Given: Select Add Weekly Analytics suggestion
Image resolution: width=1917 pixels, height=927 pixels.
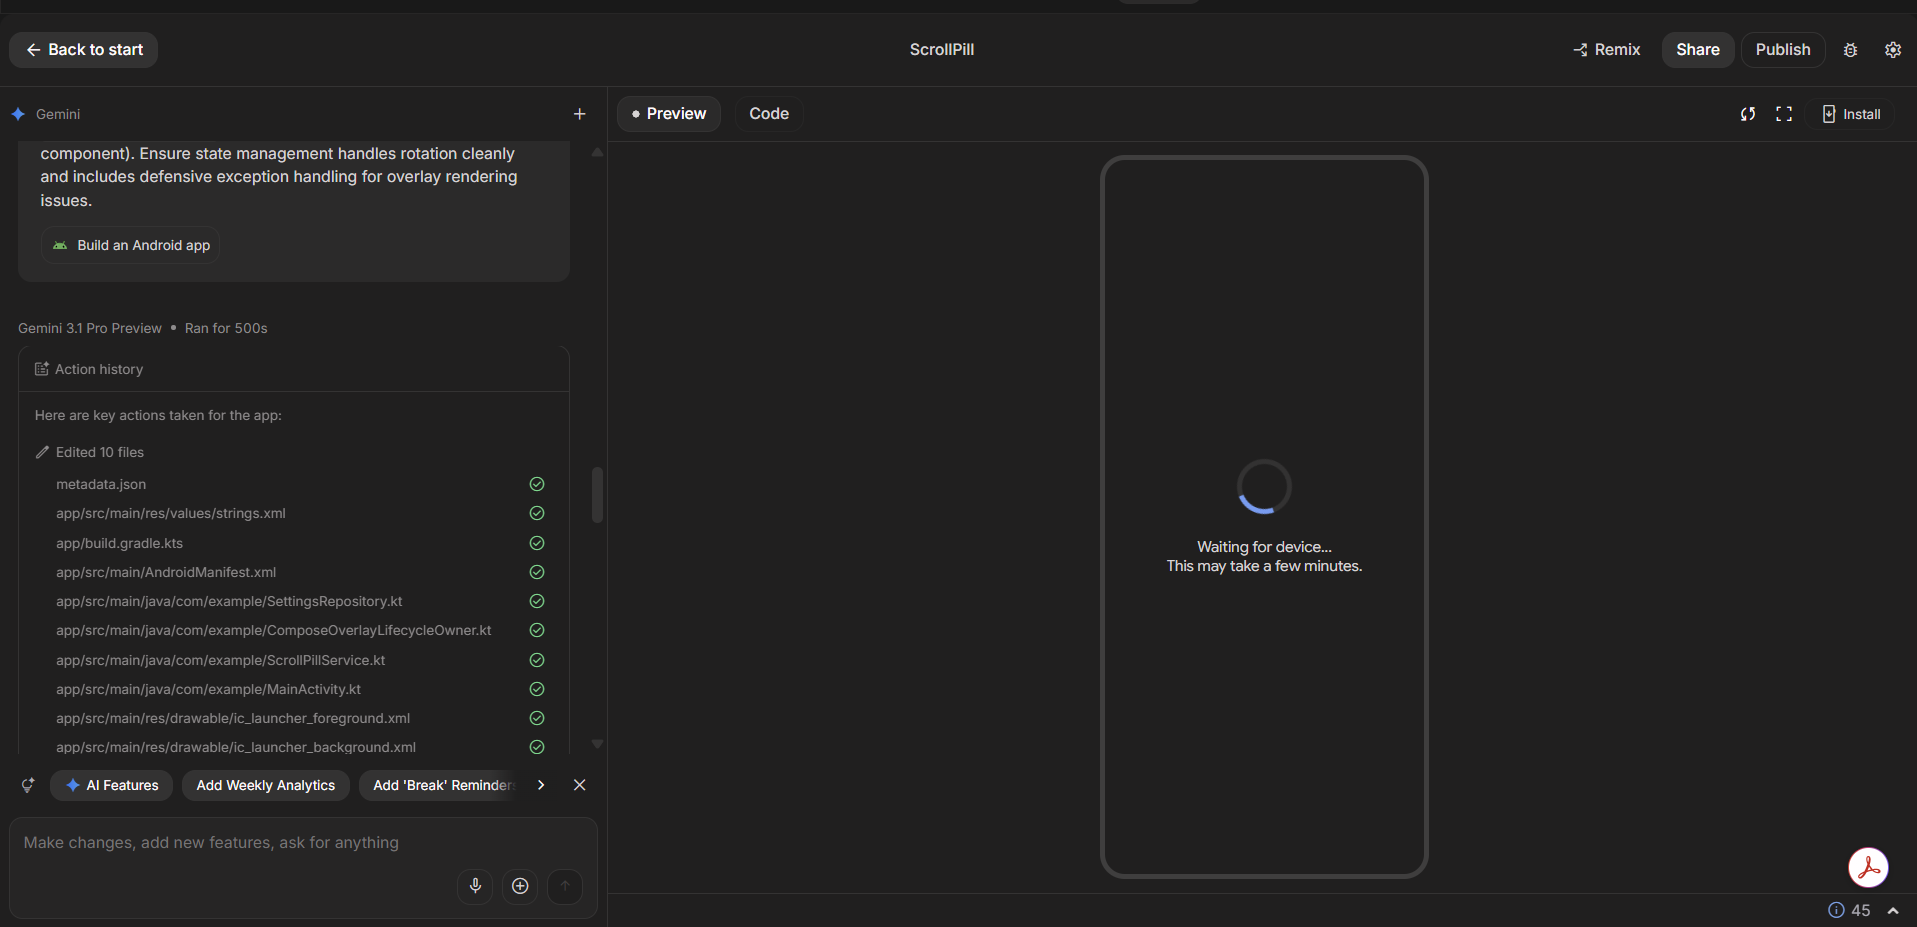Looking at the screenshot, I should click(x=266, y=785).
